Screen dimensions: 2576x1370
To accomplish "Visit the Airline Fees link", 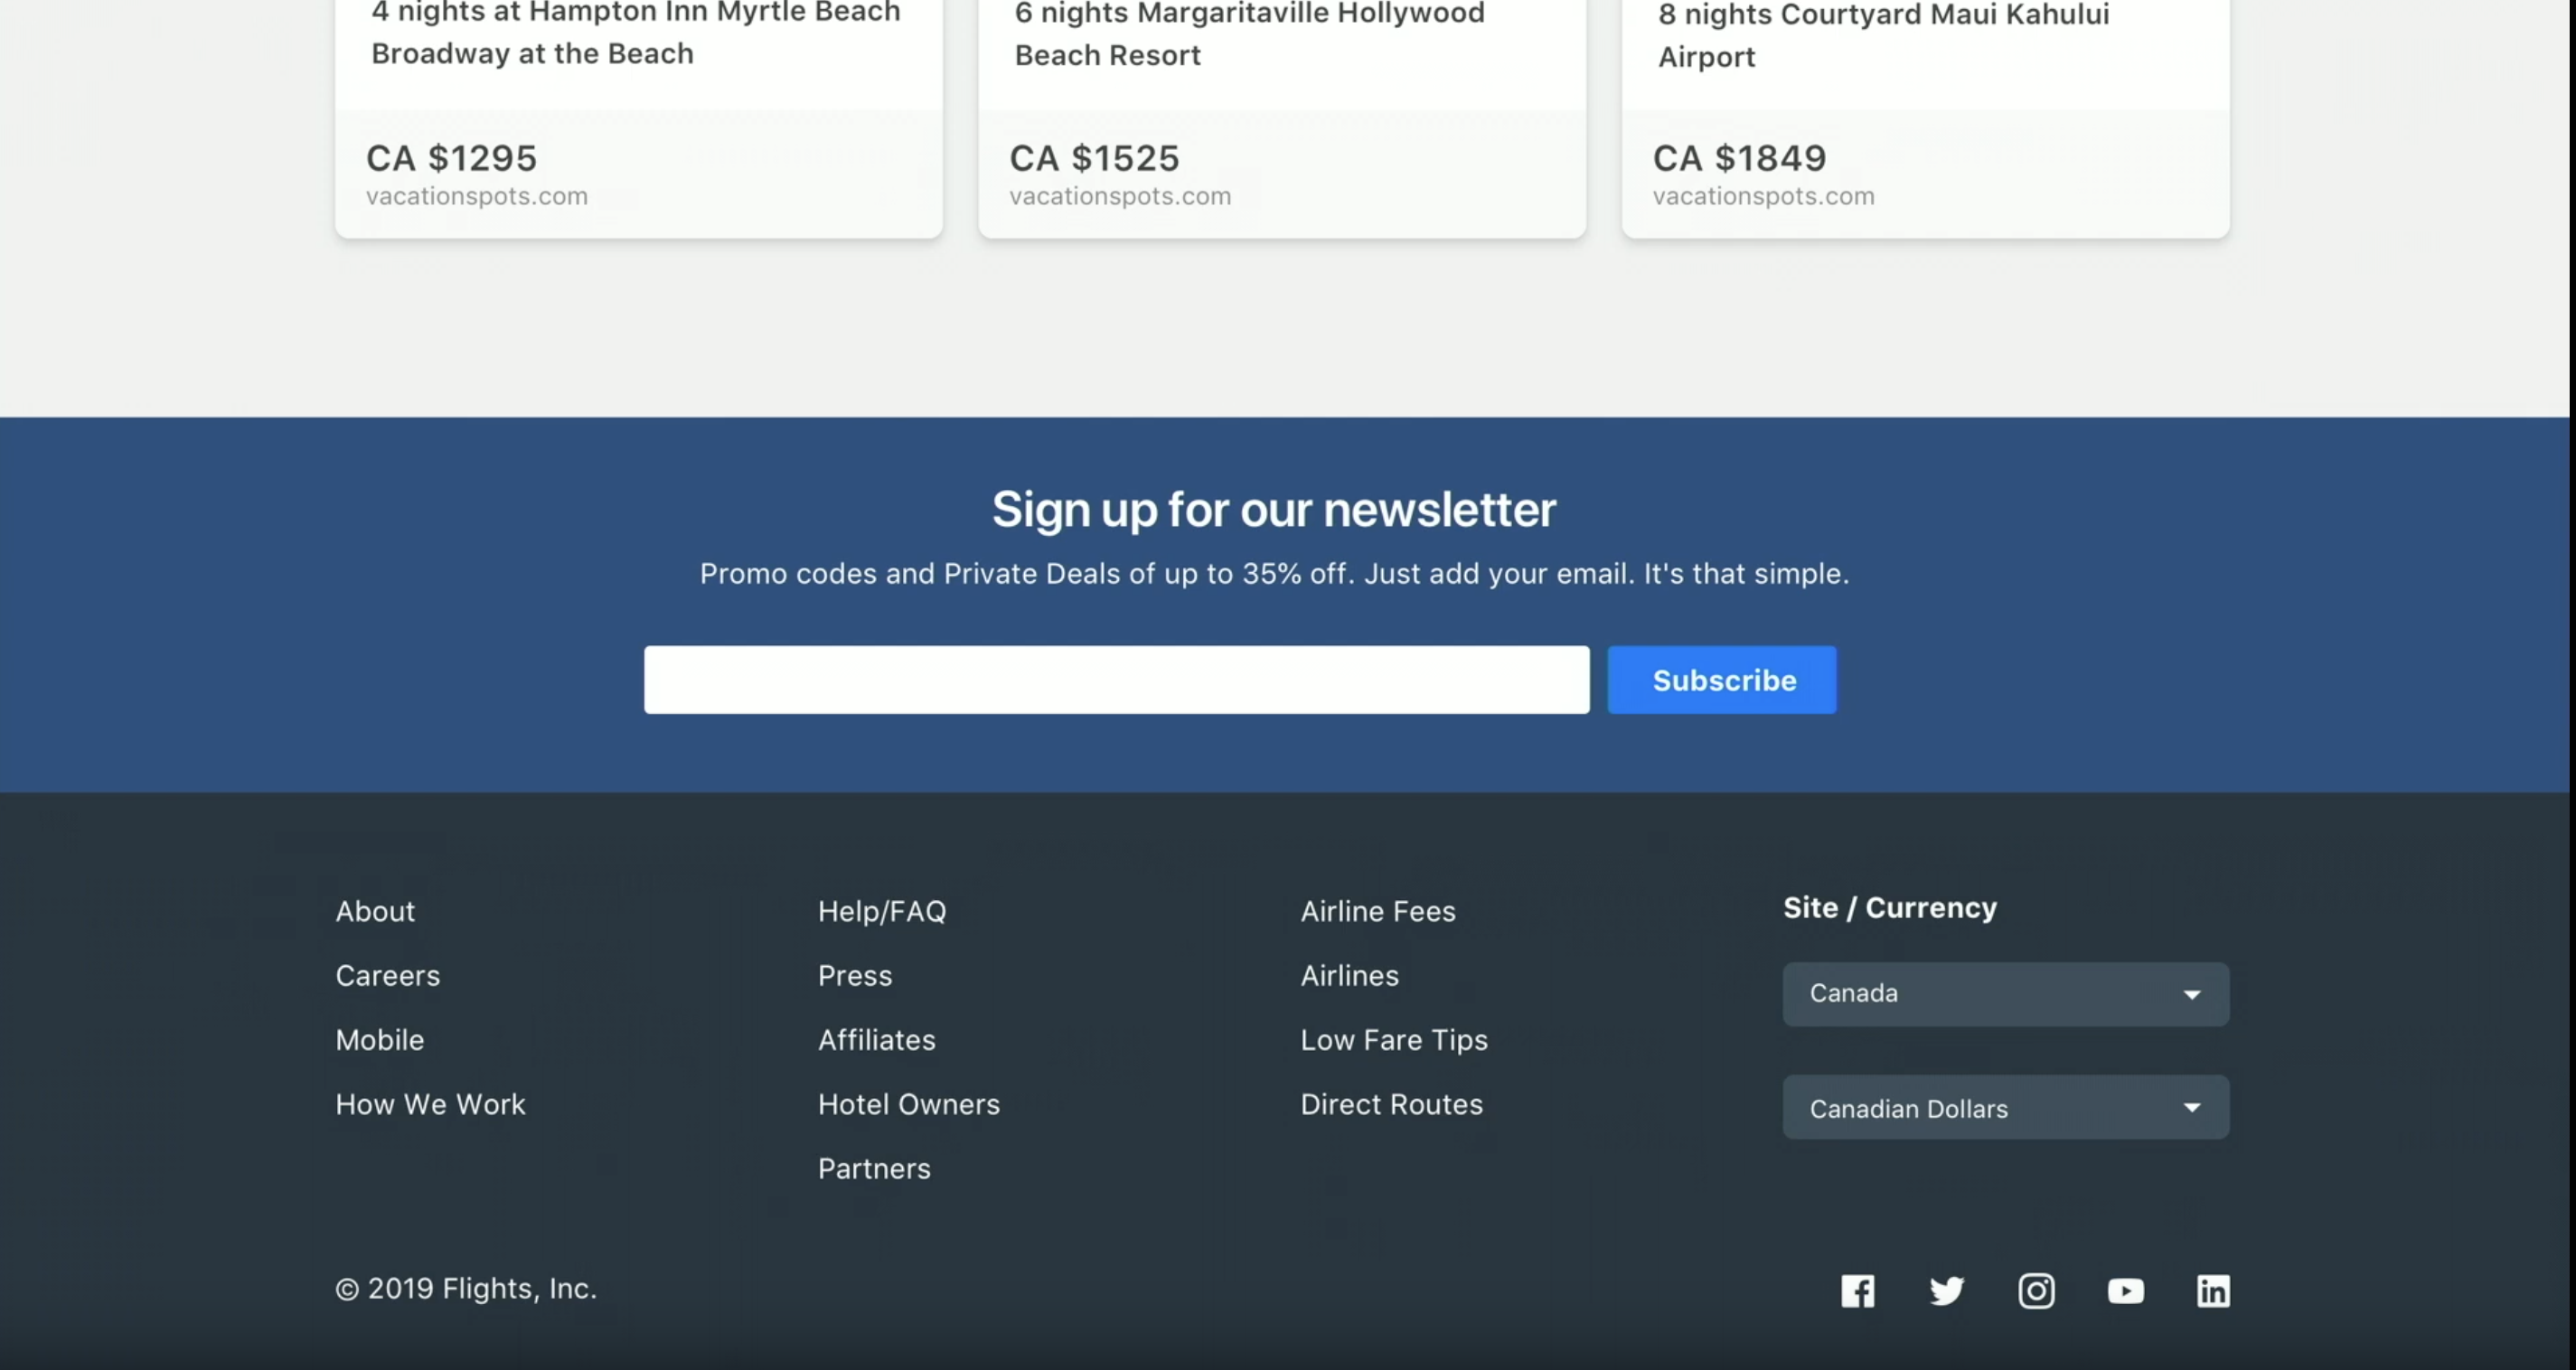I will 1378,911.
